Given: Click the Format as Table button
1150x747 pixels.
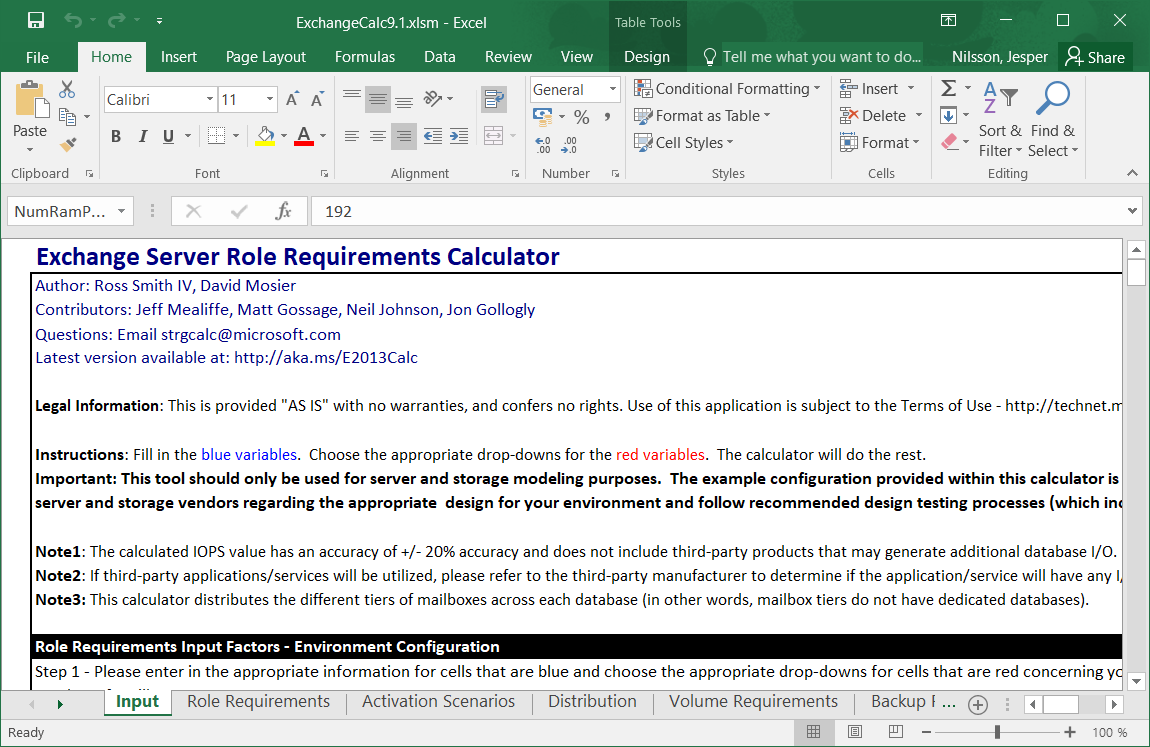Looking at the screenshot, I should pos(703,115).
